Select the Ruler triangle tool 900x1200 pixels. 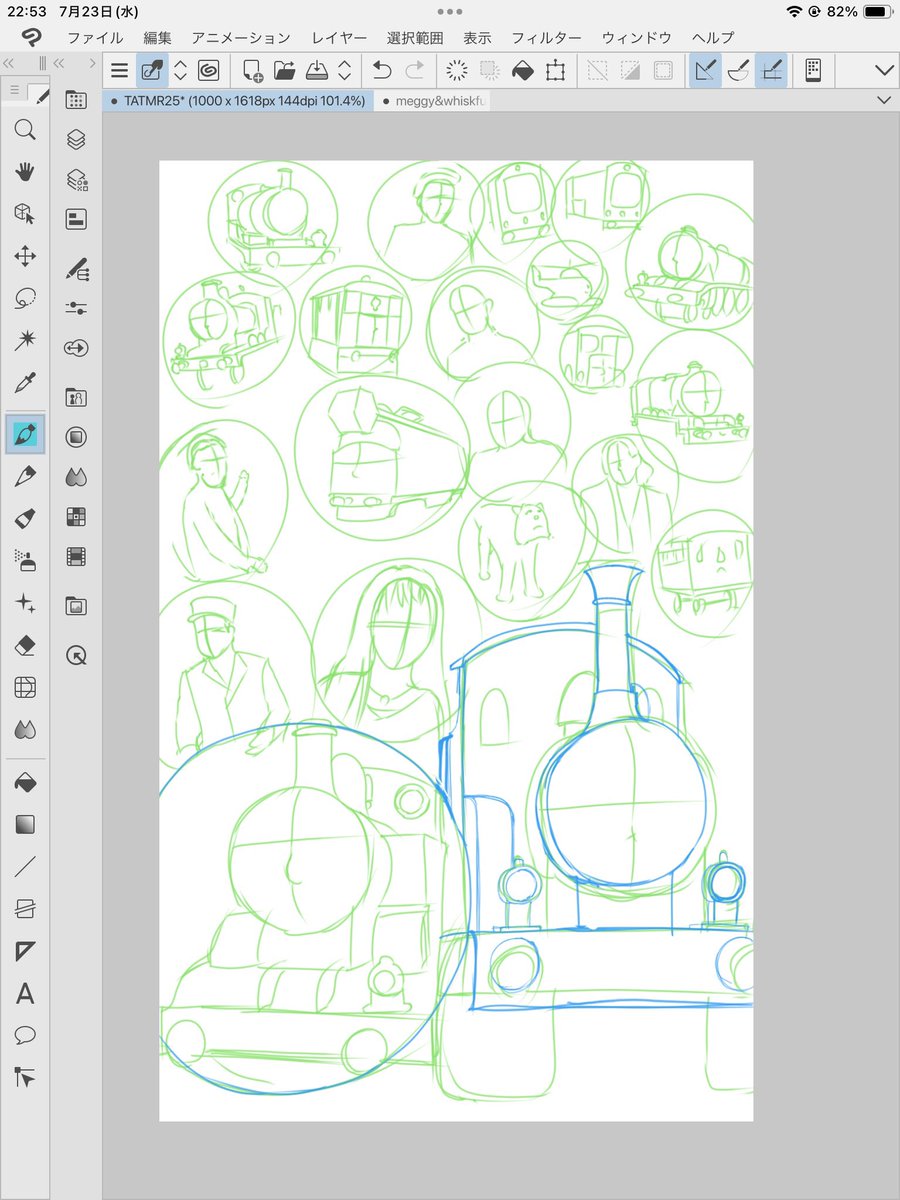[x=25, y=951]
